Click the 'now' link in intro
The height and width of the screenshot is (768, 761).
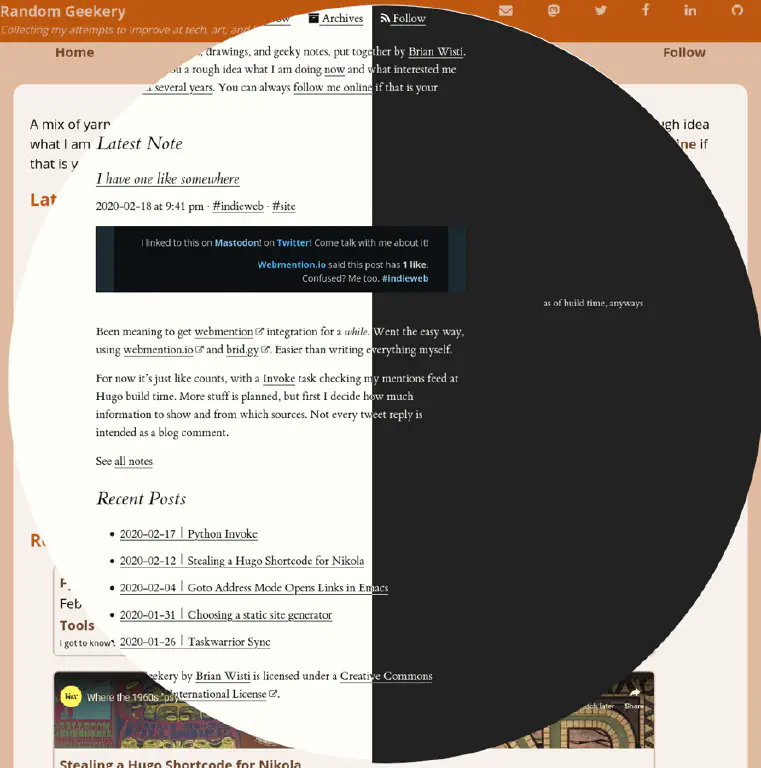(334, 70)
